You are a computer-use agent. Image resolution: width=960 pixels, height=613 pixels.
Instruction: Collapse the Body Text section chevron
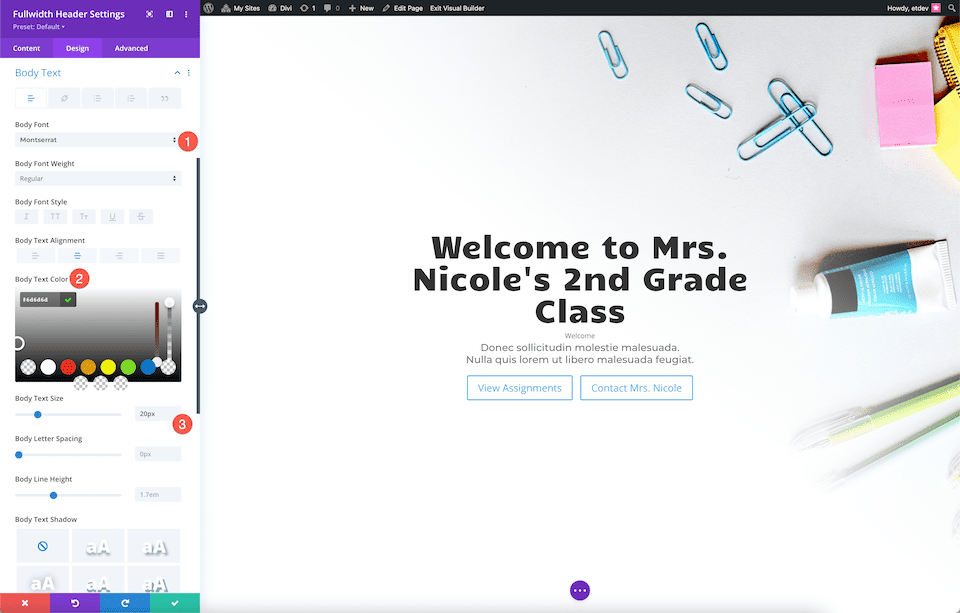click(x=178, y=73)
